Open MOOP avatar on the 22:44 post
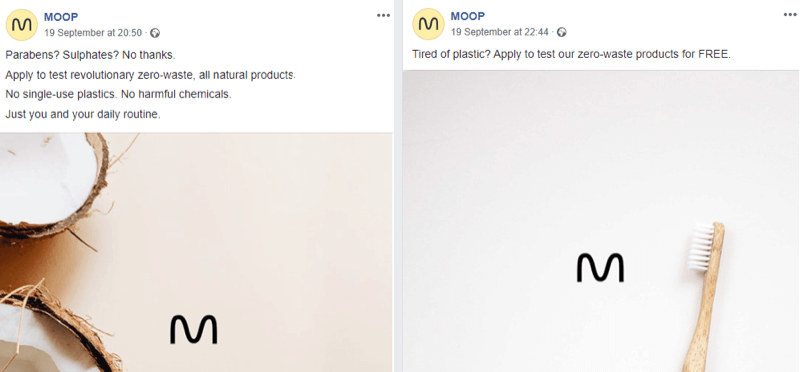Viewport: 800px width, 372px height. (428, 24)
